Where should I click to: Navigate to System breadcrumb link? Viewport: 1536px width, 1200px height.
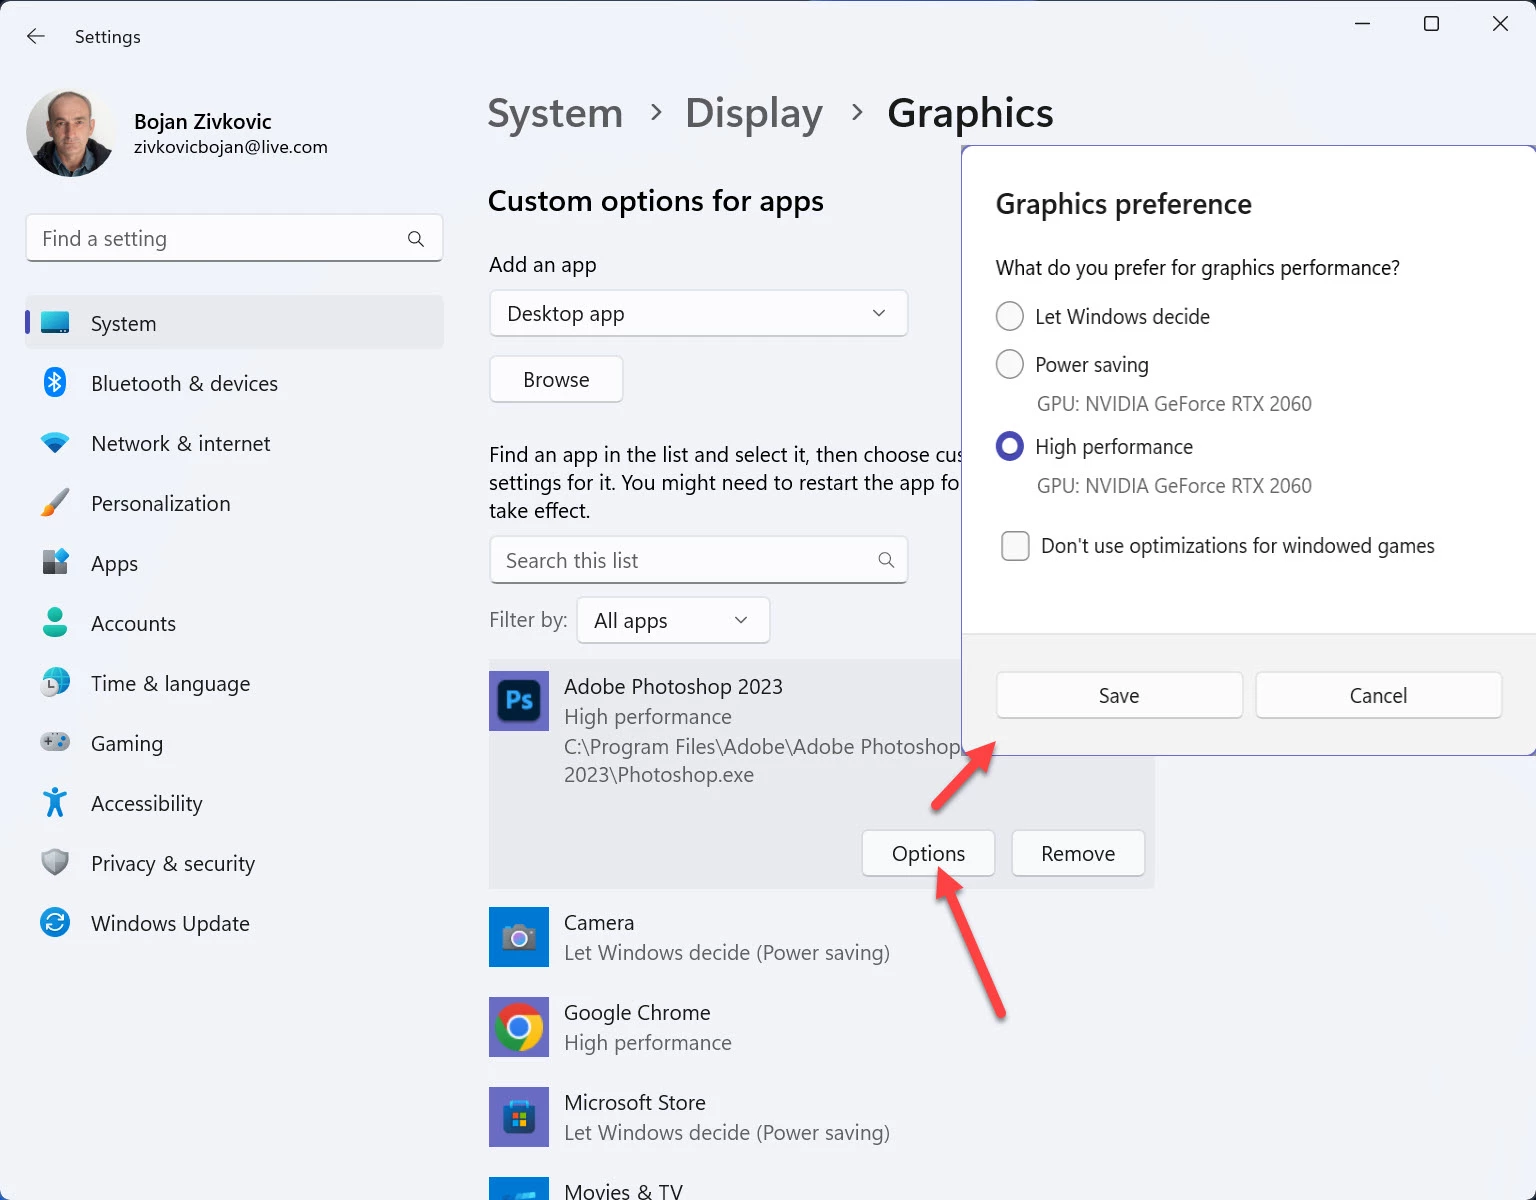(x=555, y=113)
